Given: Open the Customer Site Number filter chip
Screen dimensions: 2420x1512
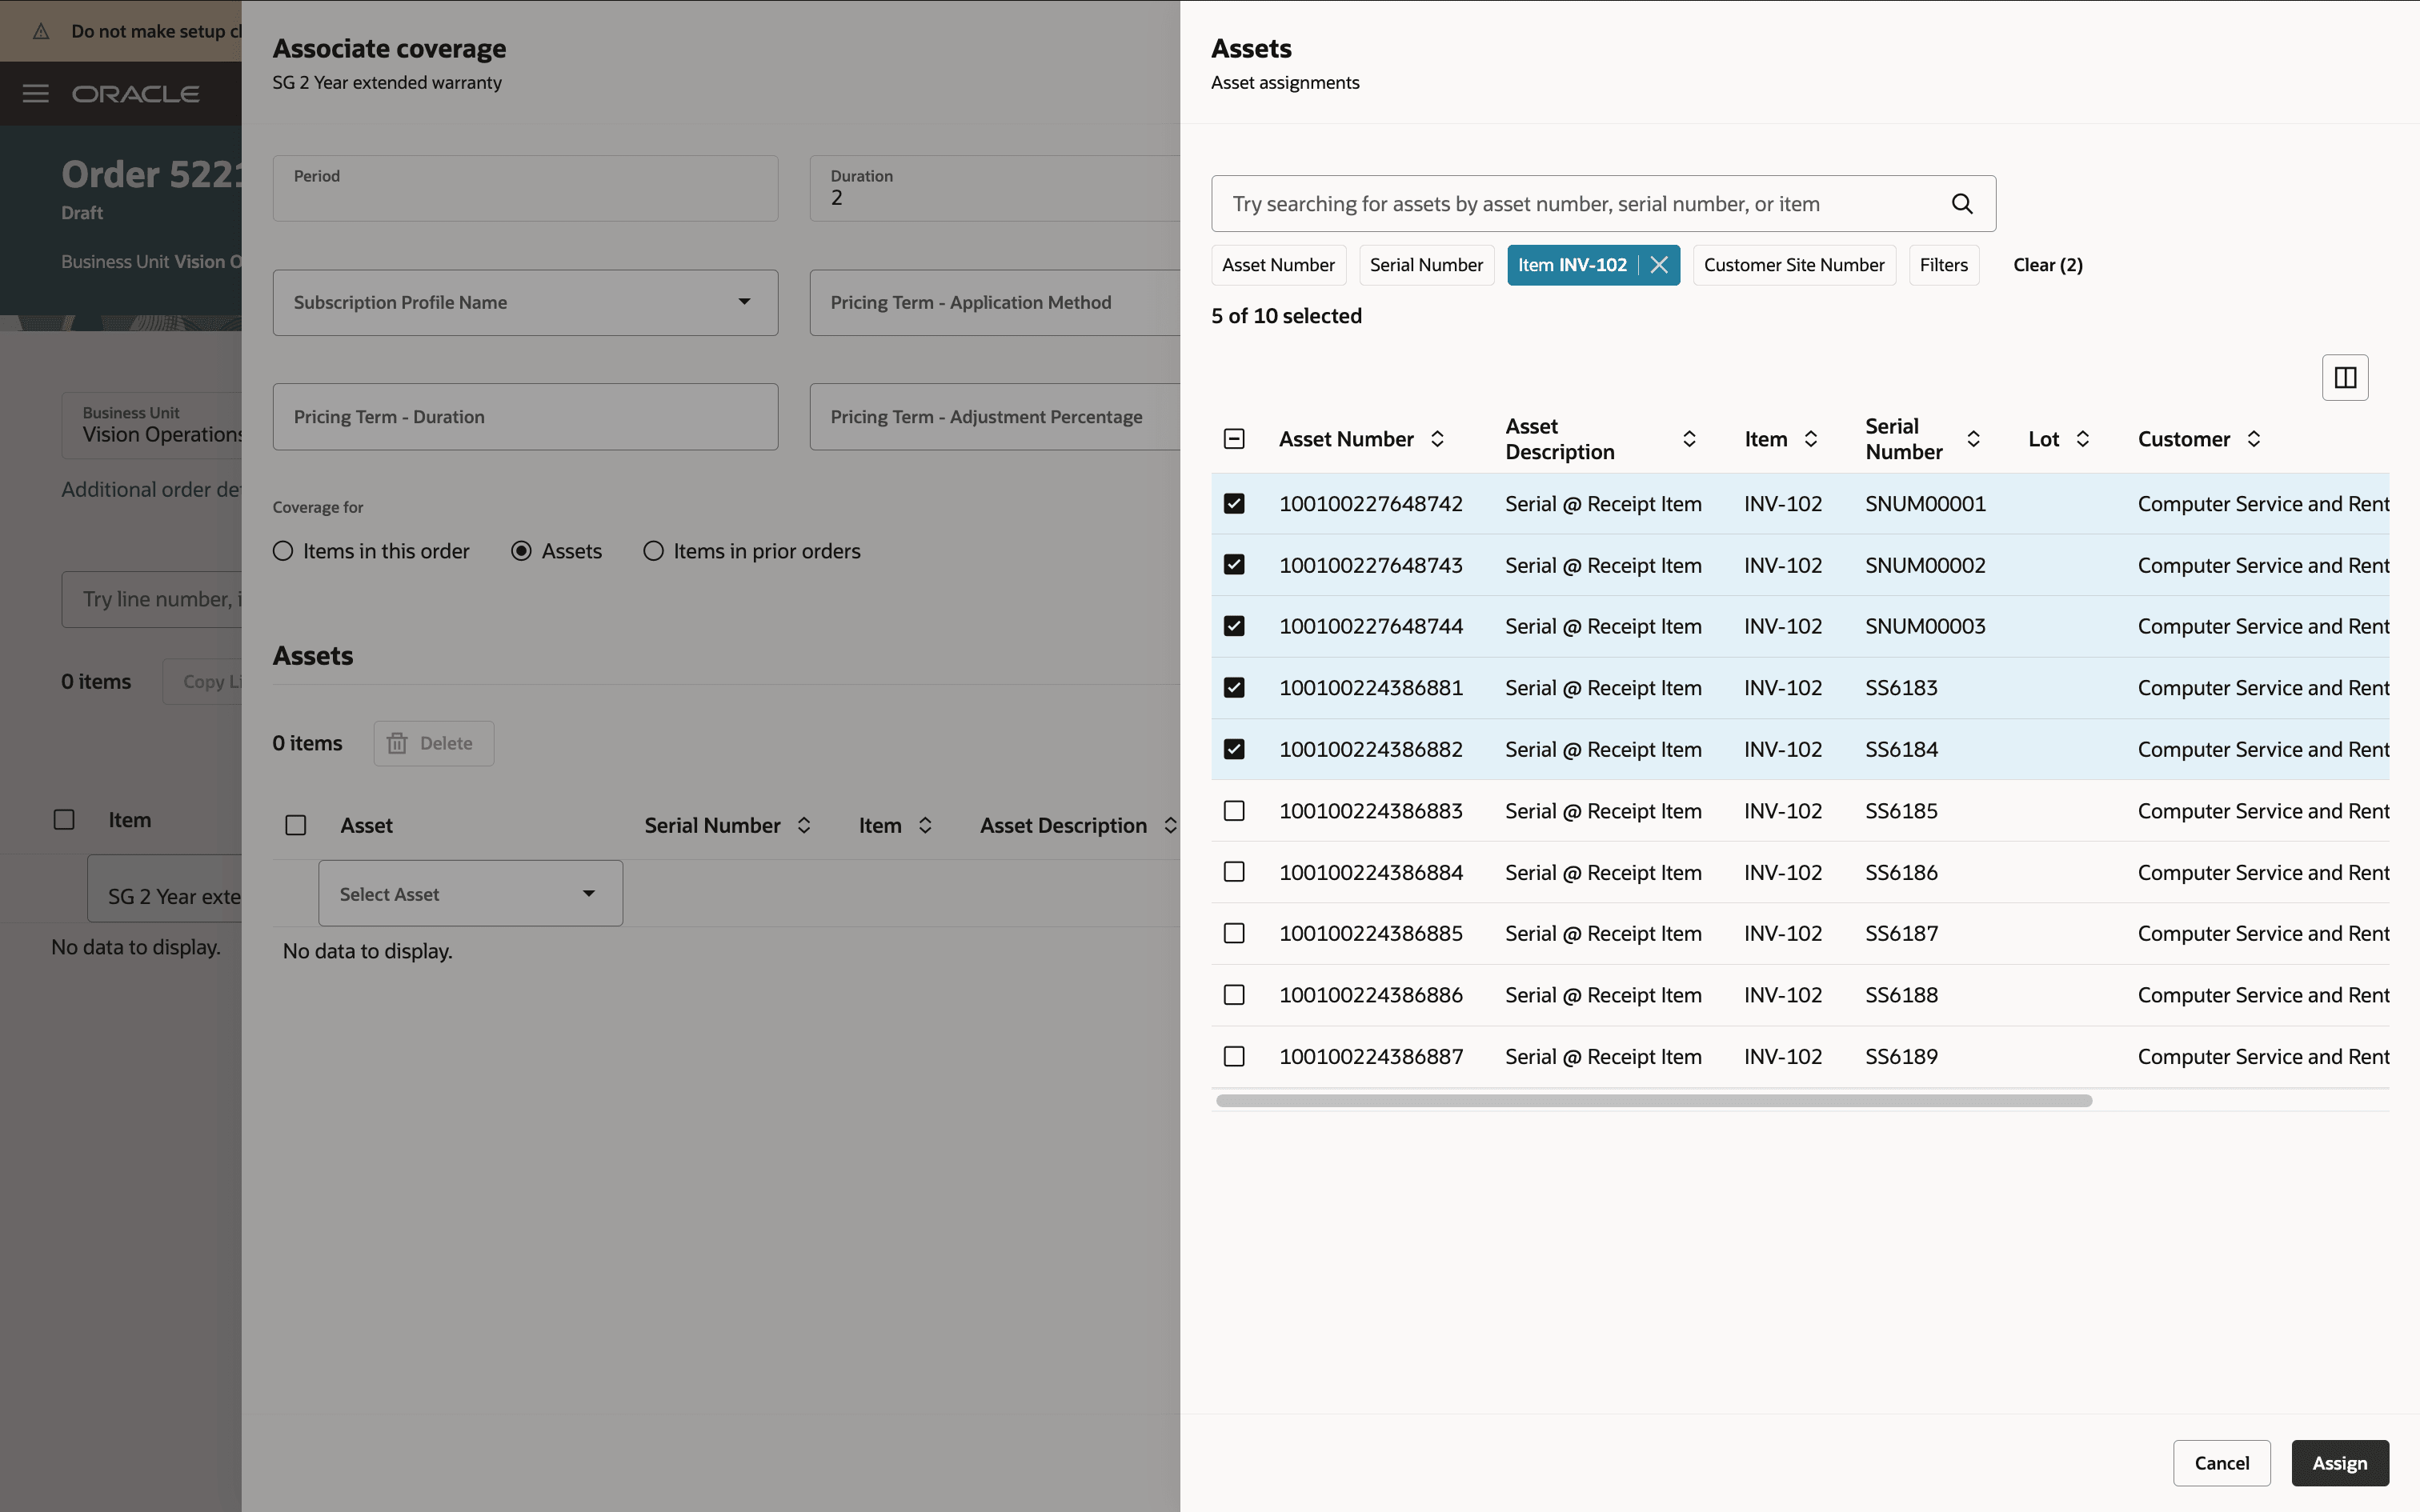Looking at the screenshot, I should click(x=1794, y=265).
